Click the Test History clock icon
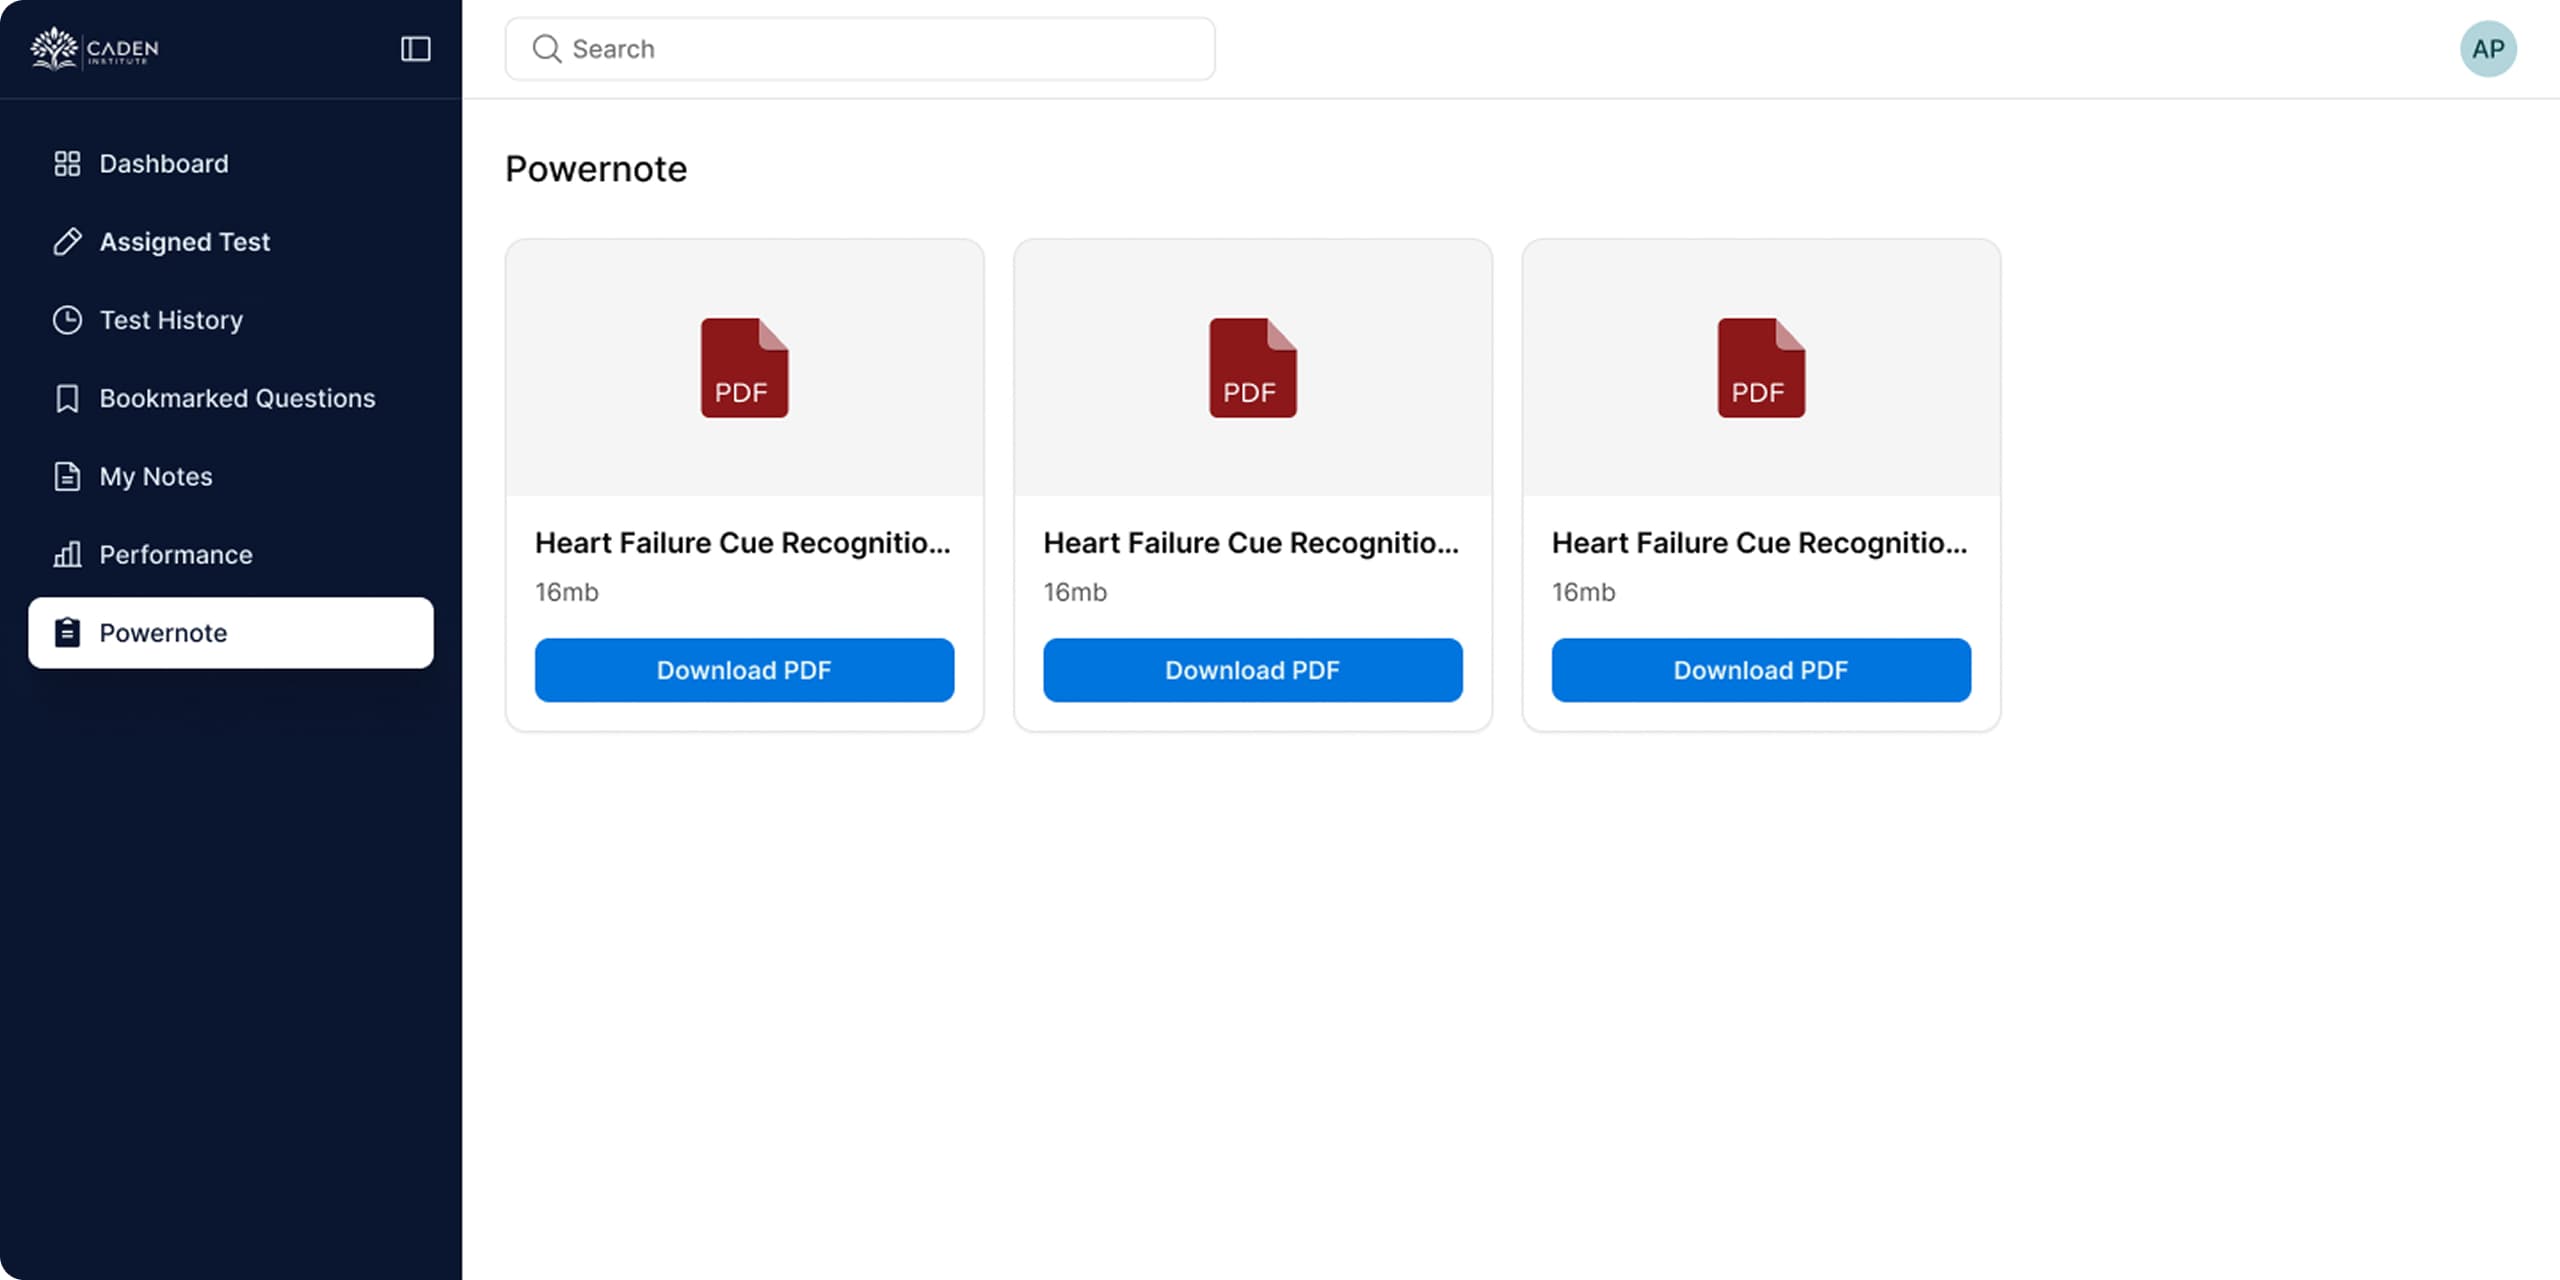The width and height of the screenshot is (2560, 1280). pyautogui.click(x=67, y=319)
